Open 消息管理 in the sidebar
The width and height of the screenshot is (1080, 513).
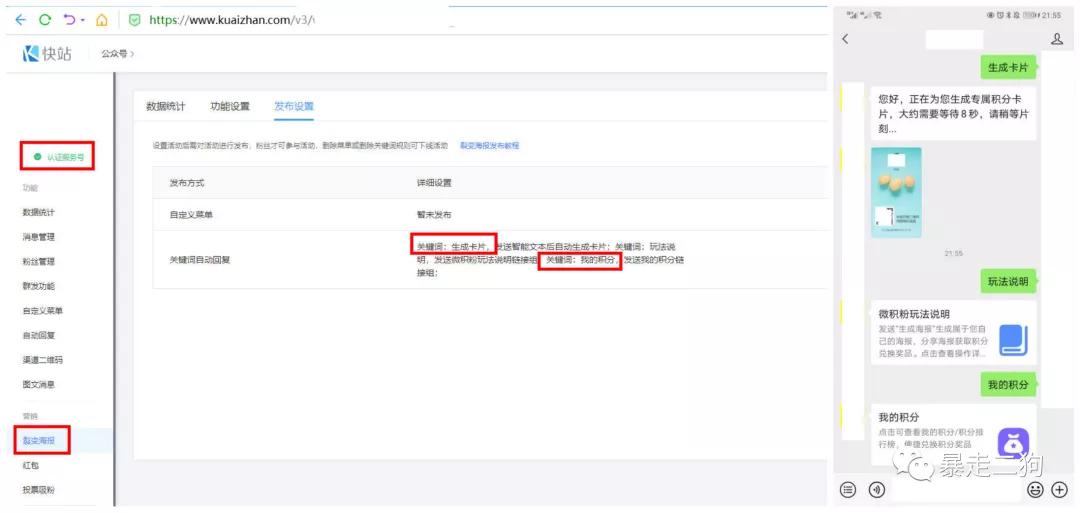(39, 237)
